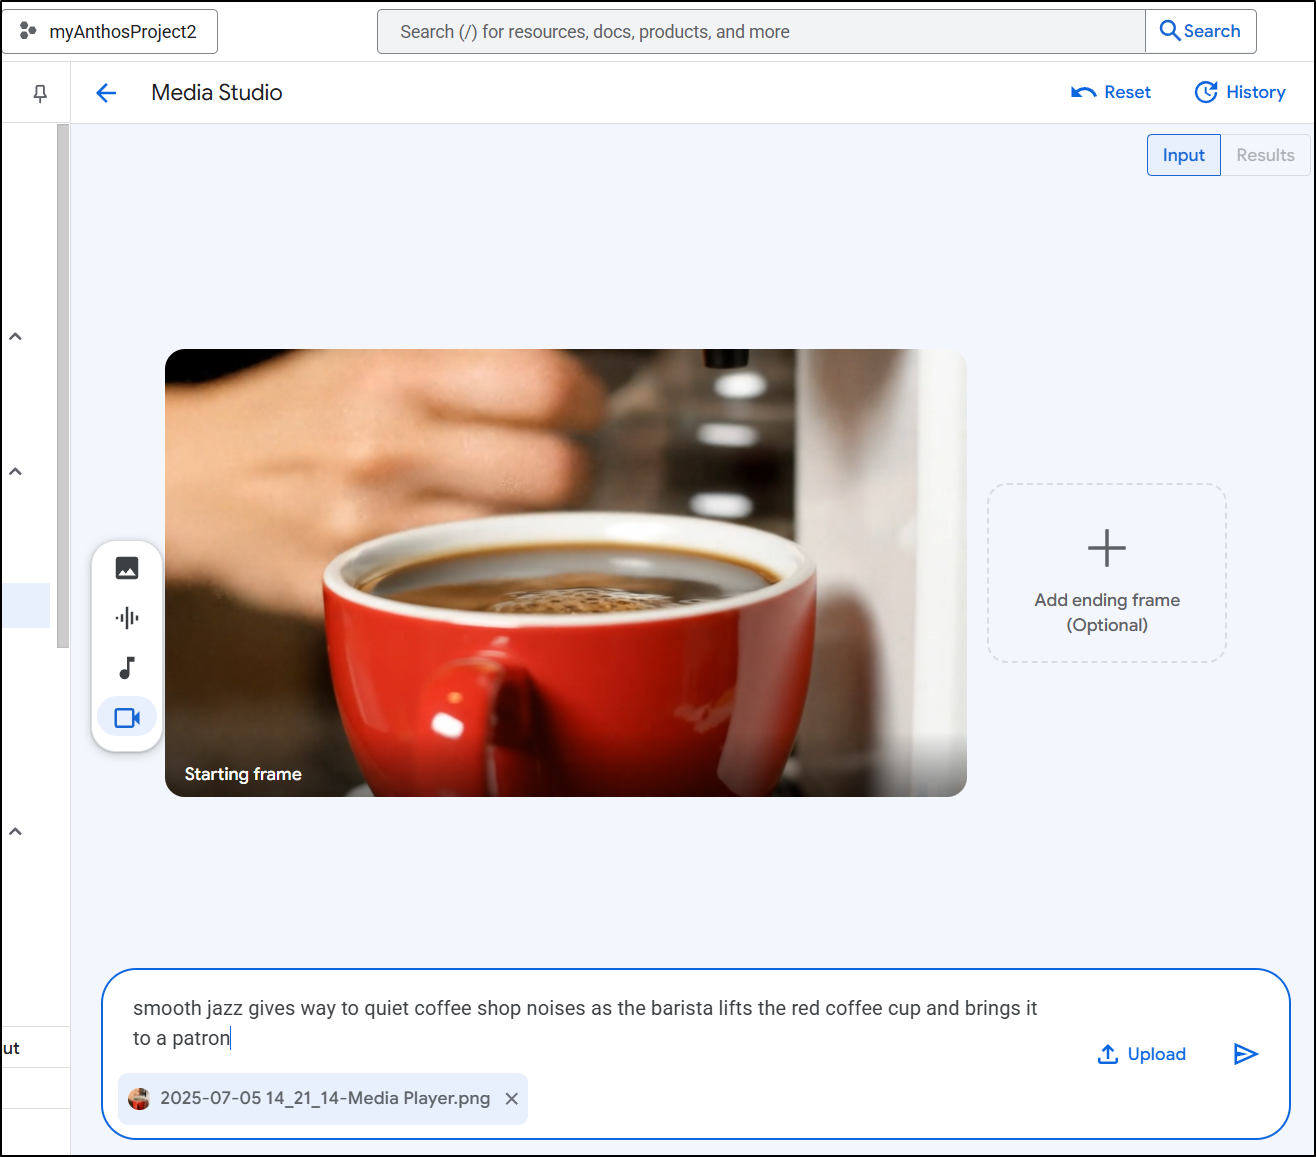Click the send prompt arrow icon

click(1245, 1054)
